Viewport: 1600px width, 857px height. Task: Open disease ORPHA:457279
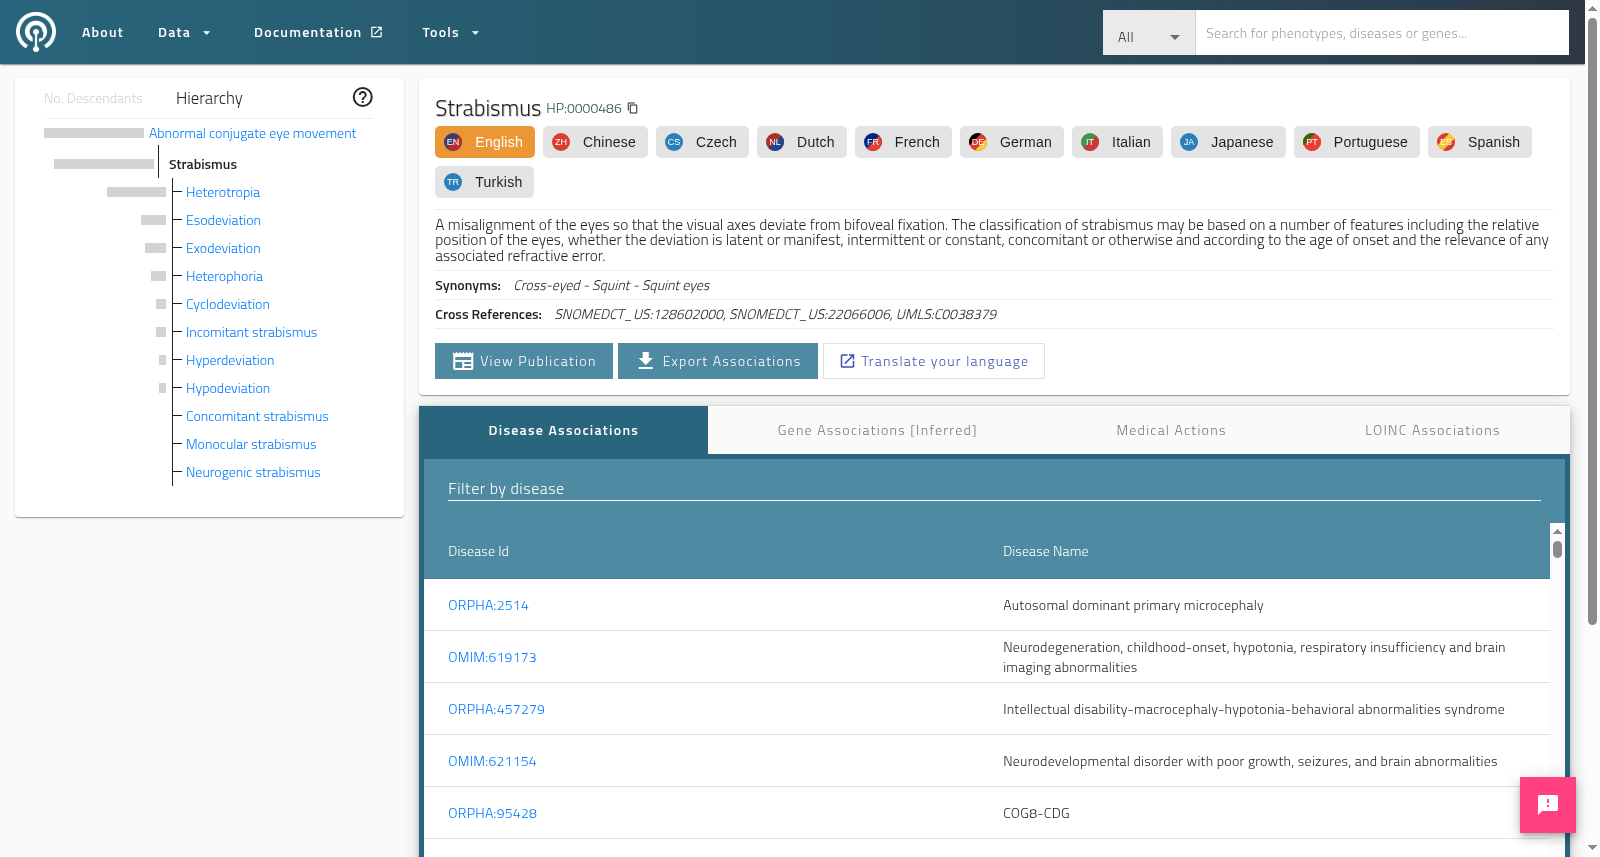tap(496, 709)
